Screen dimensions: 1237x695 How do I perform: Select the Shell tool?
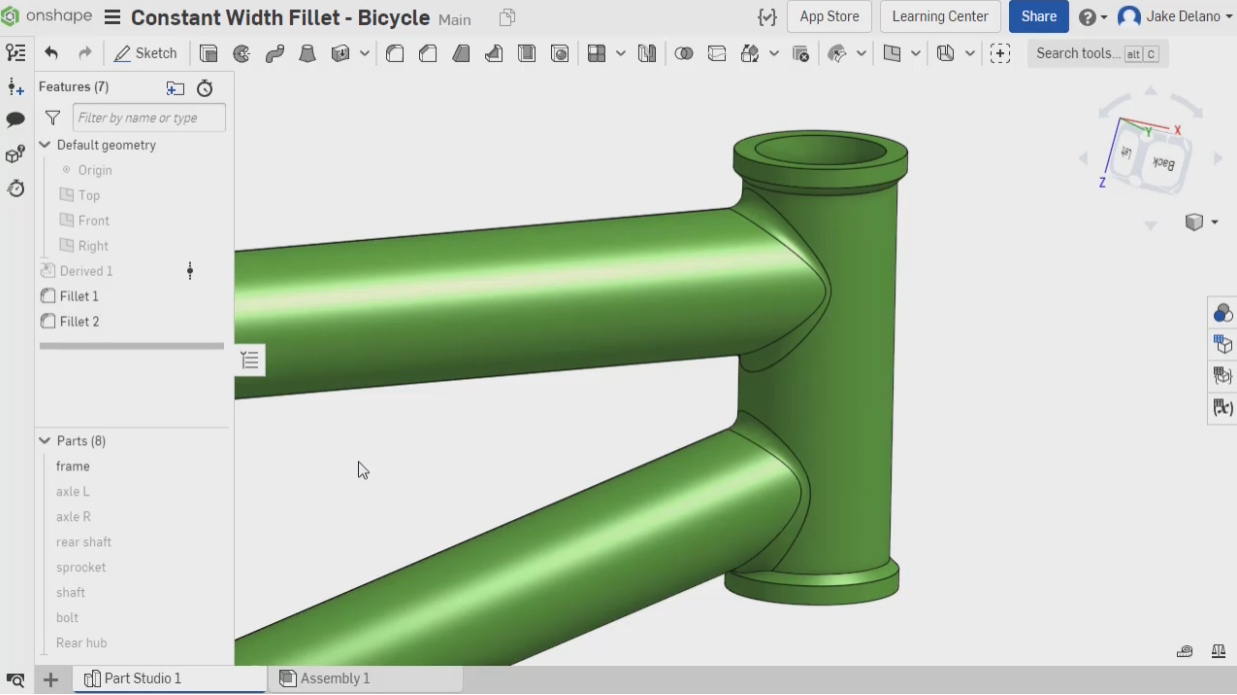click(x=527, y=54)
